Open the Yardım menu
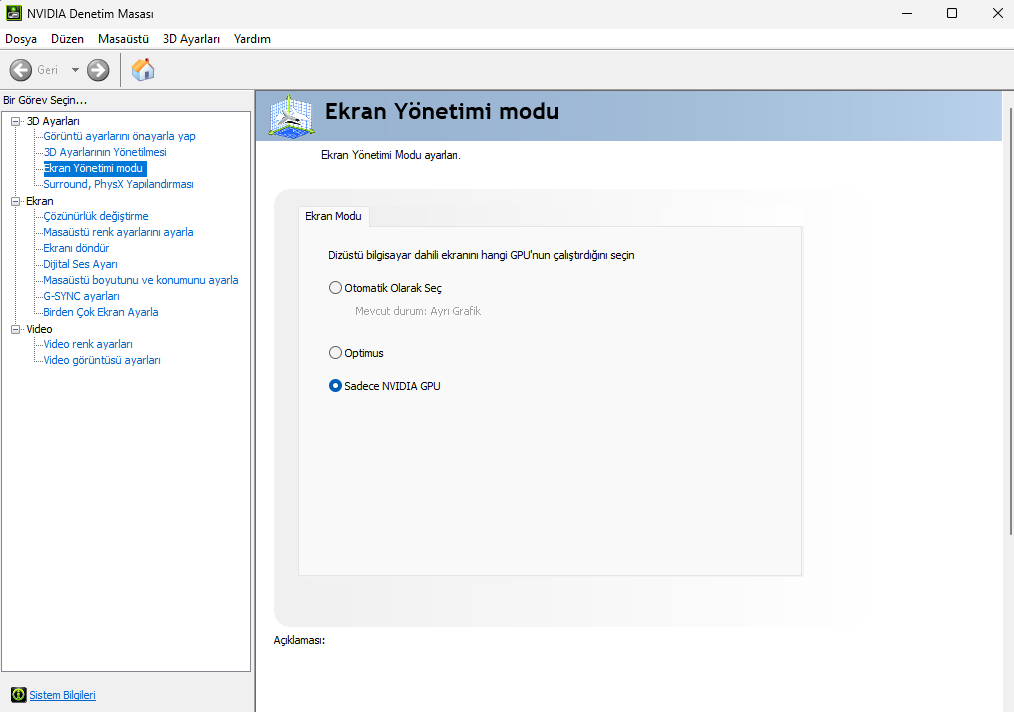This screenshot has width=1014, height=712. [x=252, y=39]
